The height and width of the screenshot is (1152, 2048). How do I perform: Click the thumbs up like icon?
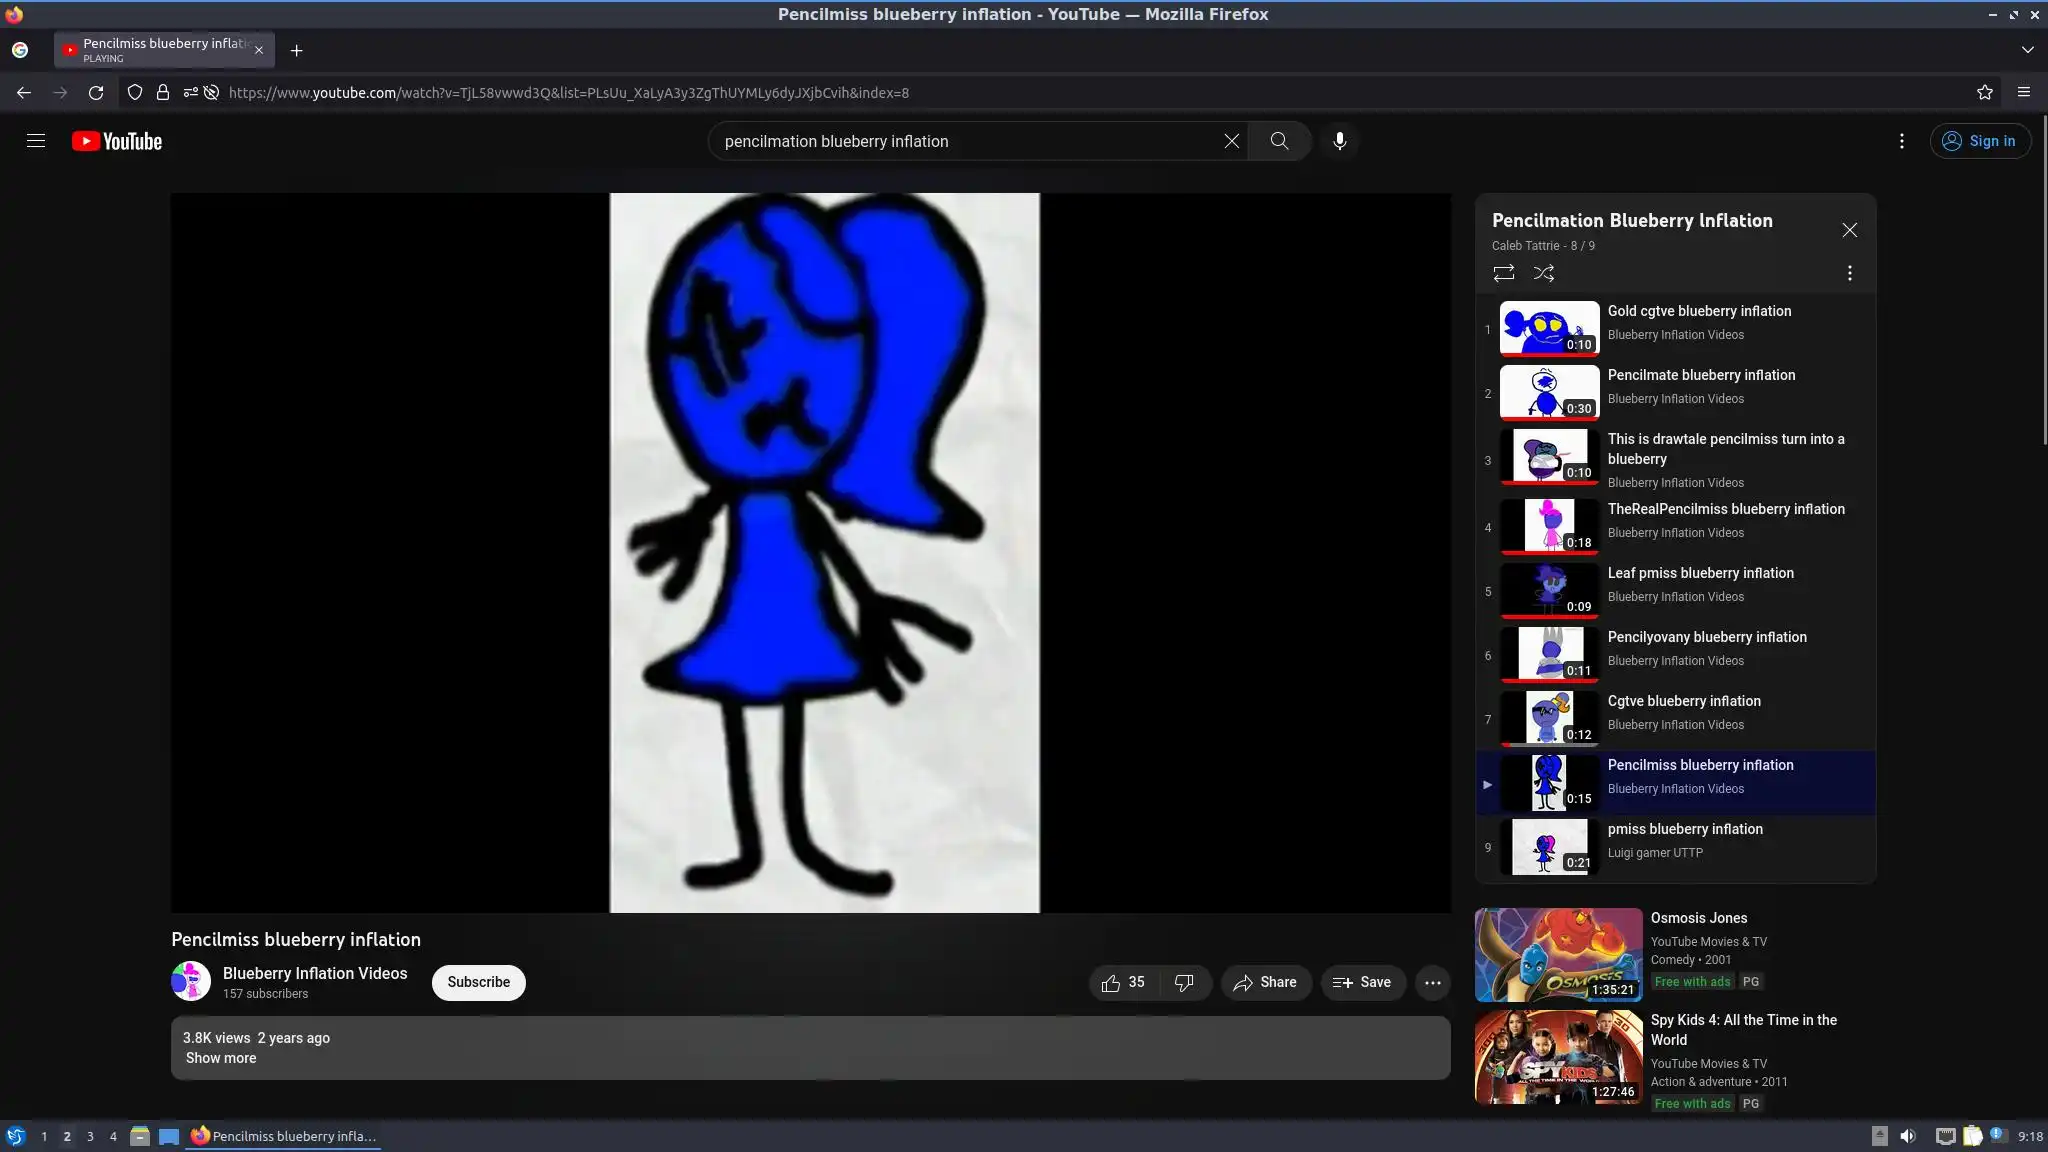click(x=1111, y=983)
